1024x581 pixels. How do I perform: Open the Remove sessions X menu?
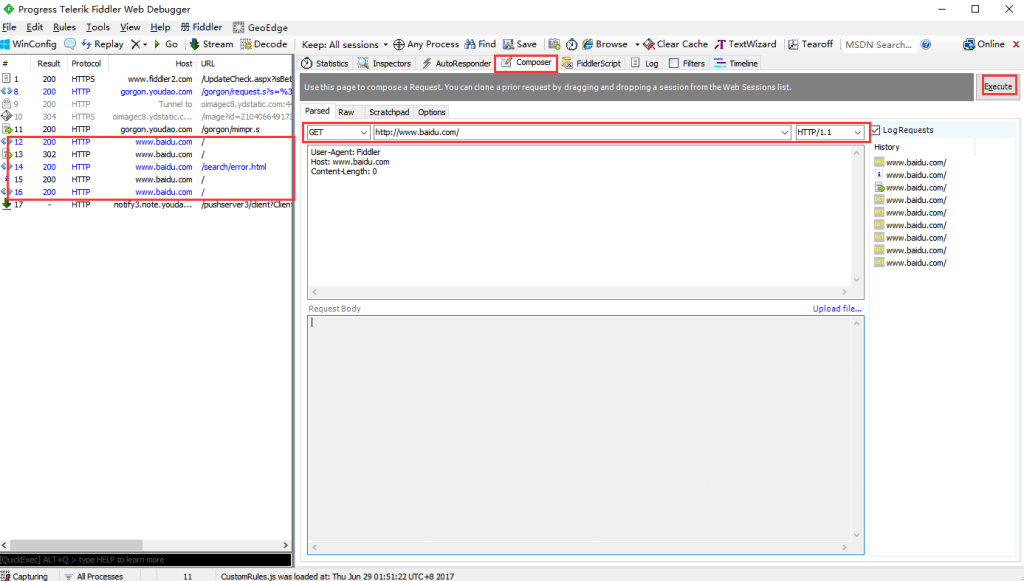tap(138, 44)
